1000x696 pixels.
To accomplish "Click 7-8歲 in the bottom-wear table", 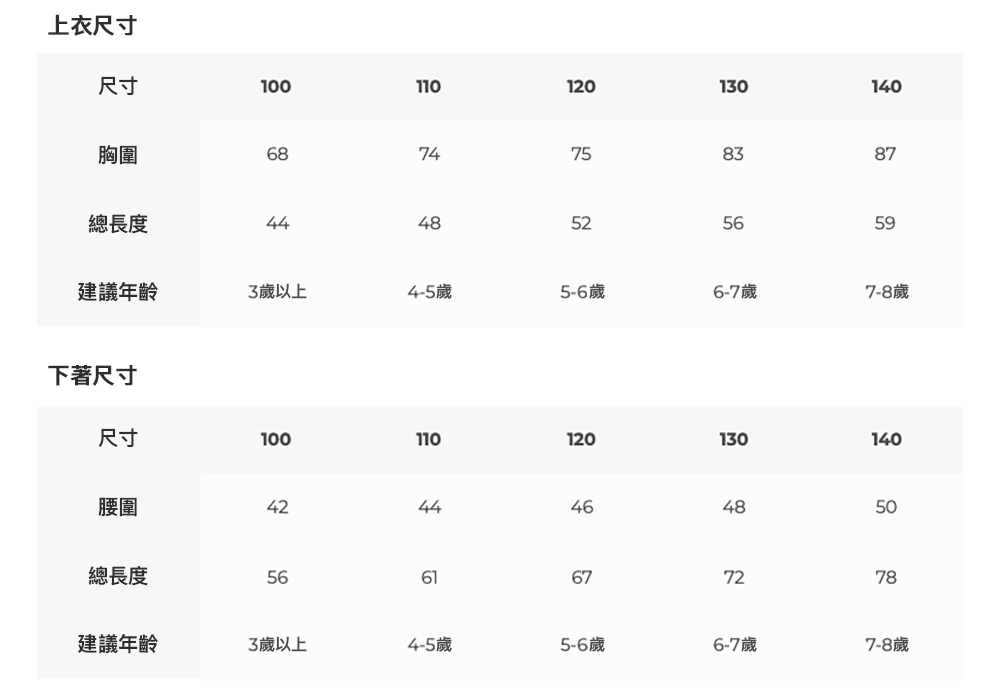I will click(x=886, y=645).
